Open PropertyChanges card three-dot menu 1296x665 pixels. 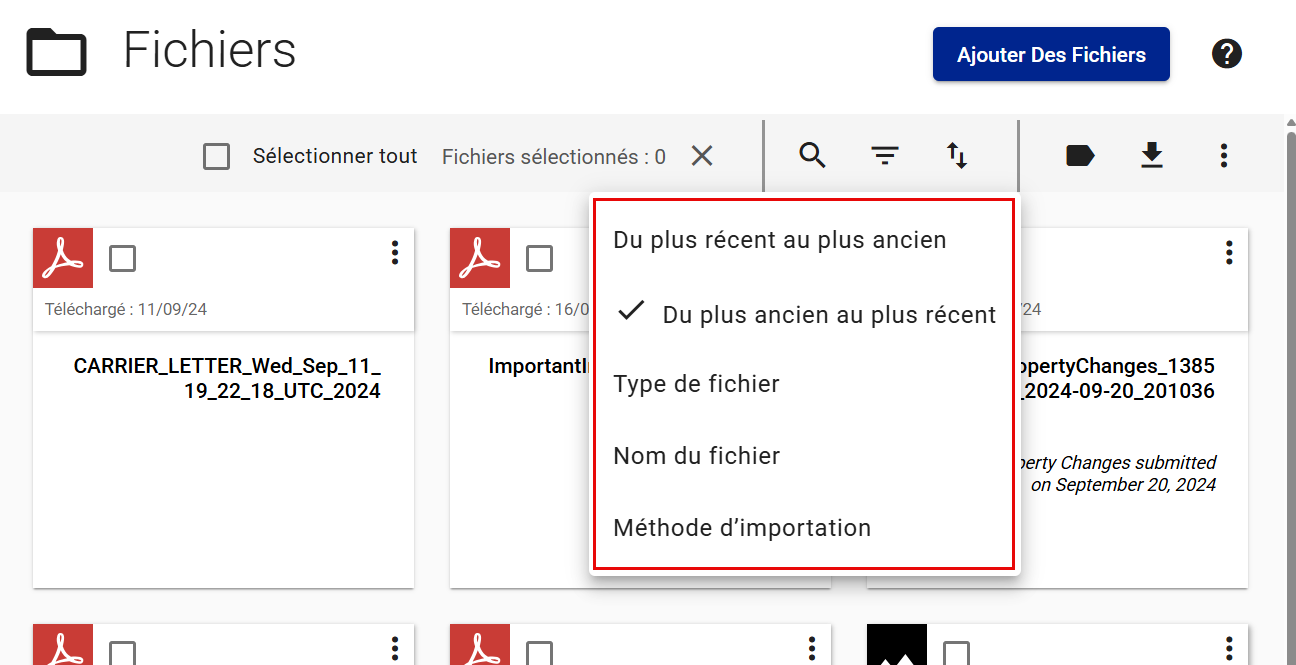1229,253
